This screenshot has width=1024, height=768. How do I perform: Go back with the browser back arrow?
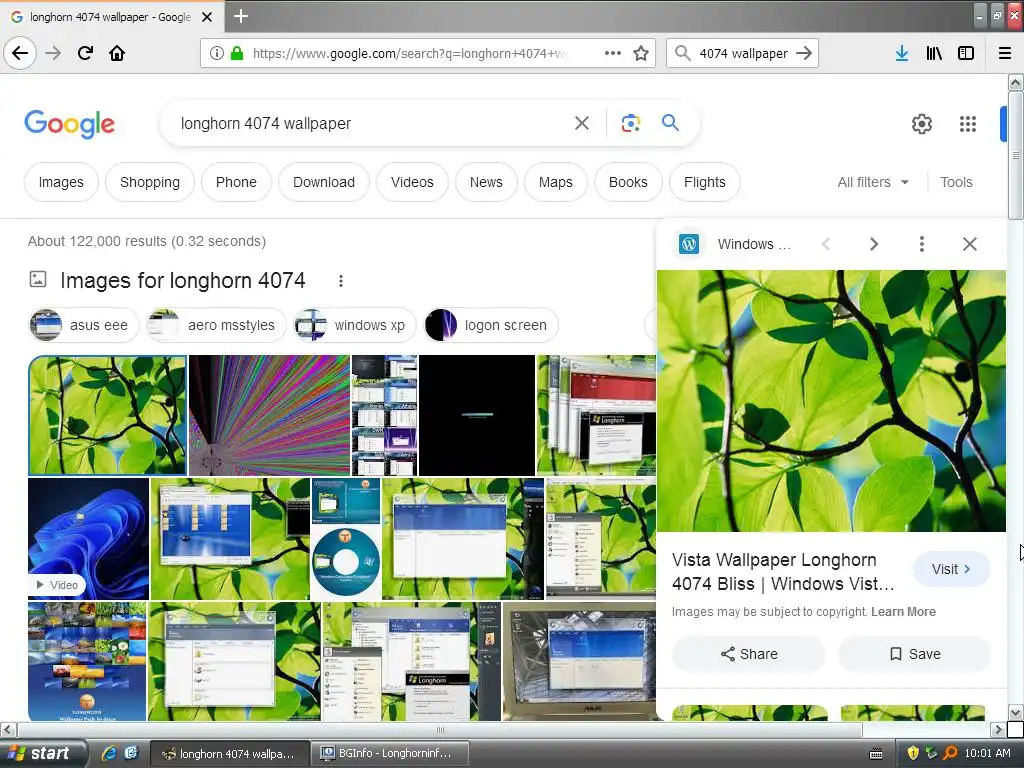tap(20, 53)
